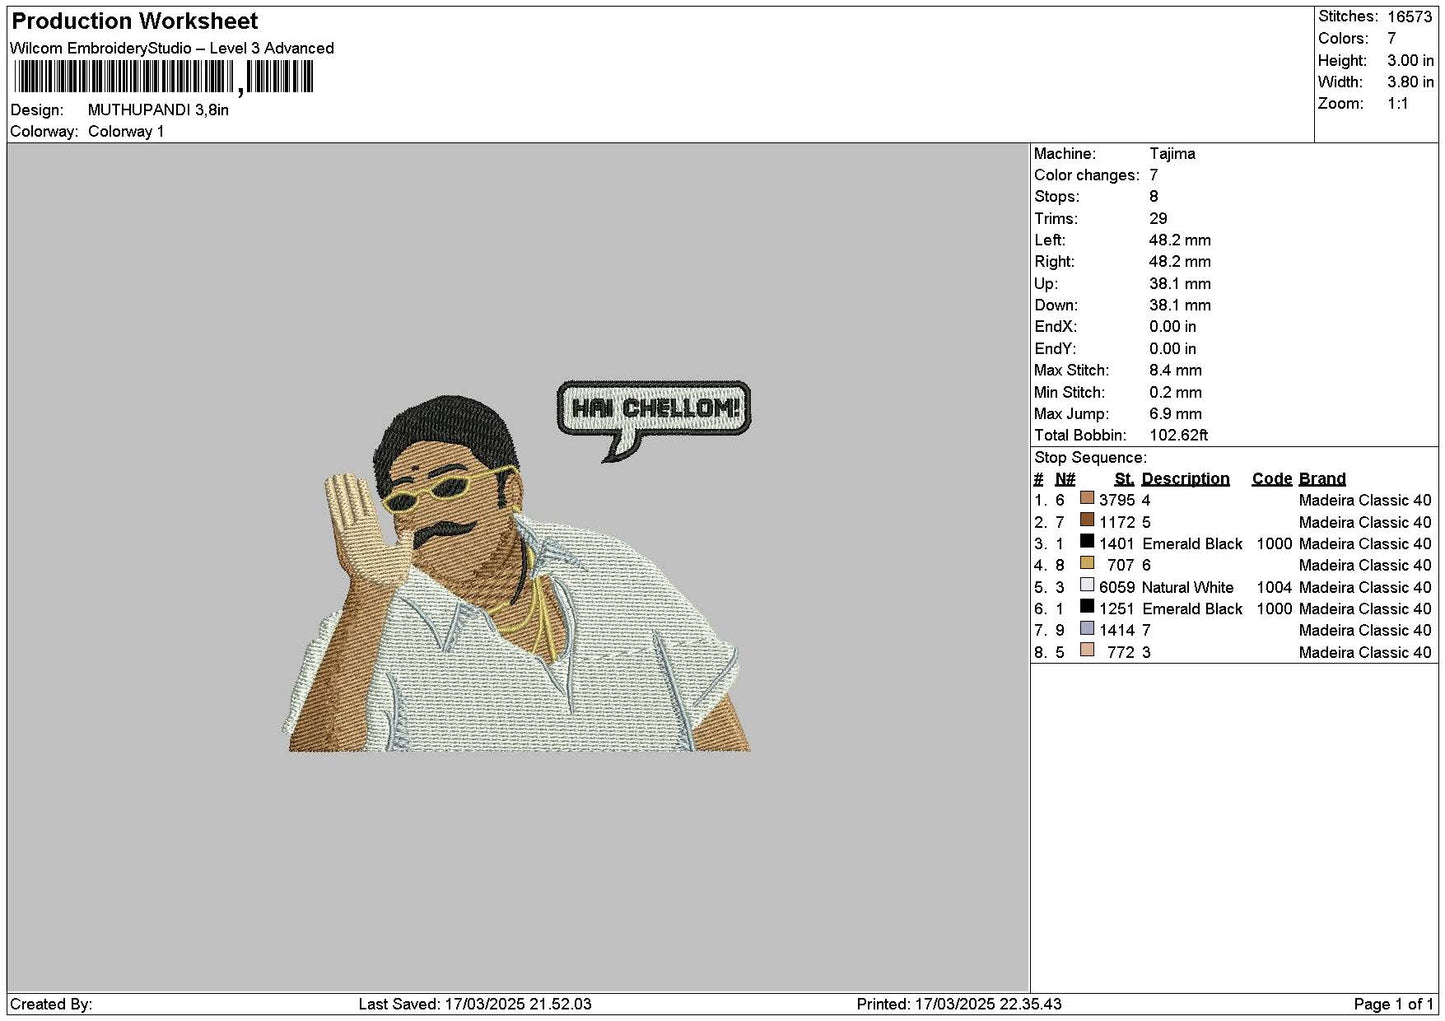This screenshot has width=1445, height=1021.
Task: Click the brown swatch for stop 1172
Action: coord(1087,520)
